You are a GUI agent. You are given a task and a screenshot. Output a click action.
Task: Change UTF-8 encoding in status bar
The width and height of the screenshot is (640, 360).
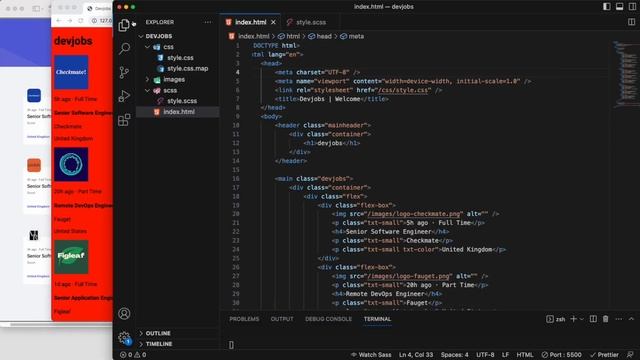pyautogui.click(x=485, y=355)
